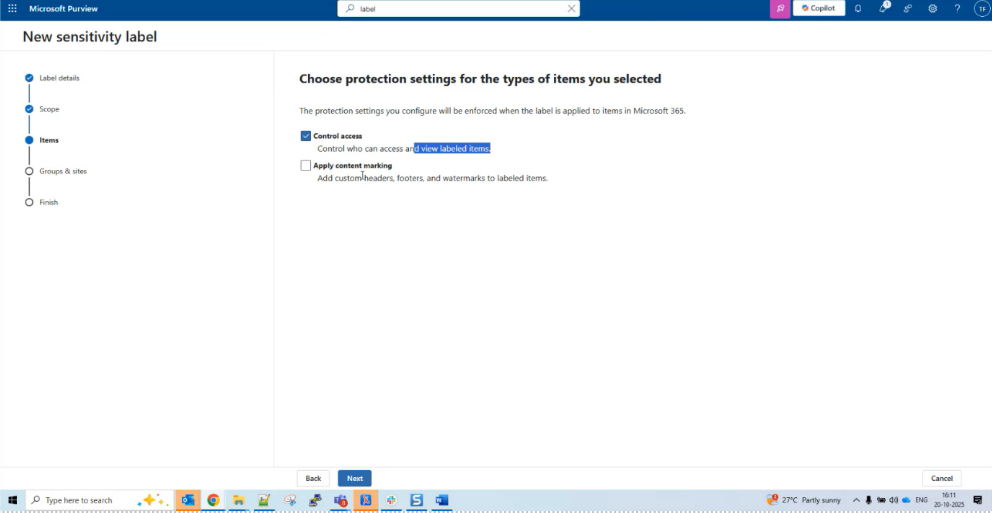
Task: Open Google Chrome from the taskbar
Action: [x=213, y=500]
